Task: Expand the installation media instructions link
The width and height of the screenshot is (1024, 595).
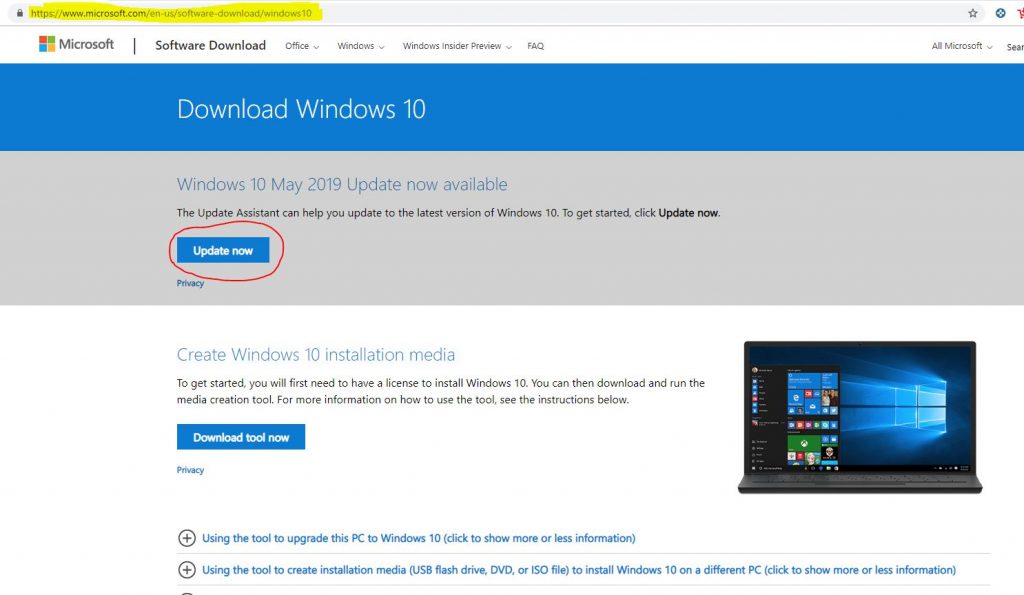Action: click(x=580, y=569)
